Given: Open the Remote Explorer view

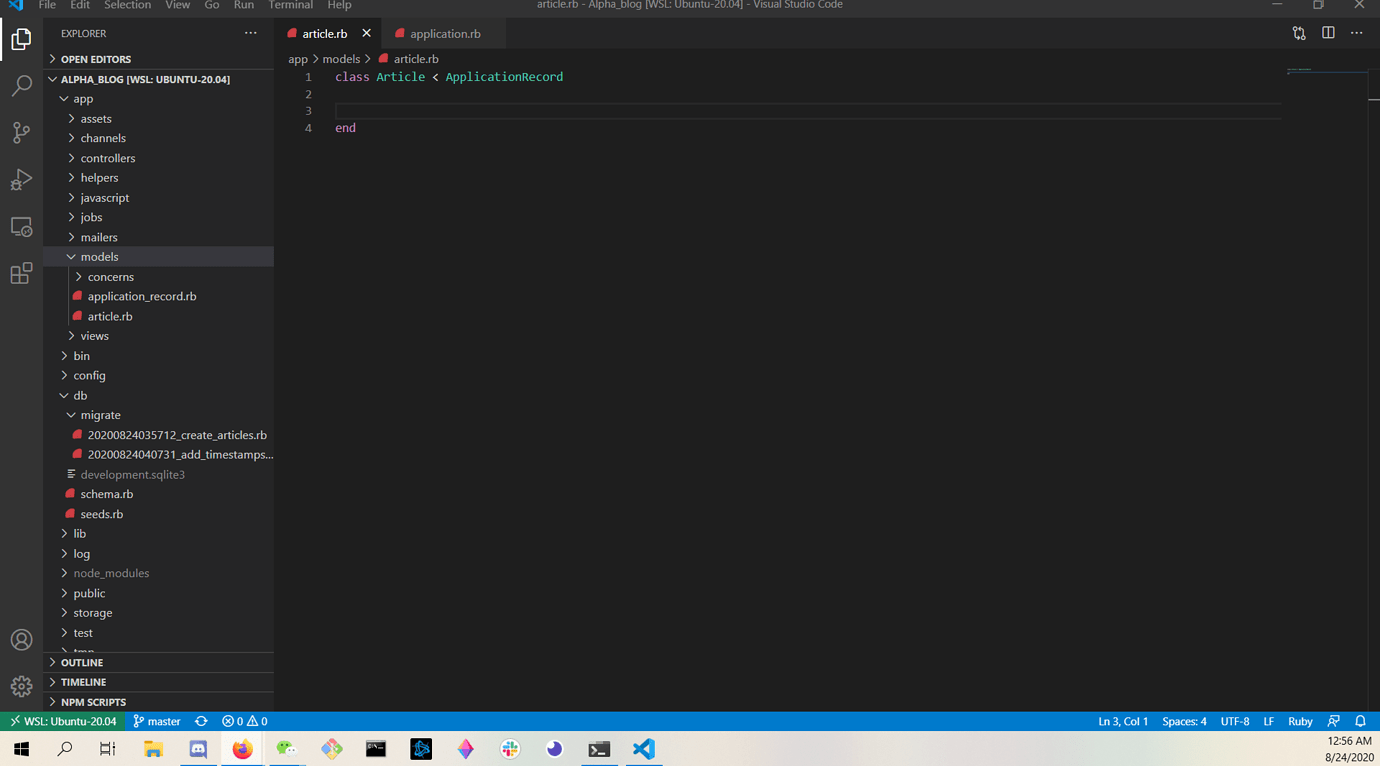Looking at the screenshot, I should click(21, 227).
